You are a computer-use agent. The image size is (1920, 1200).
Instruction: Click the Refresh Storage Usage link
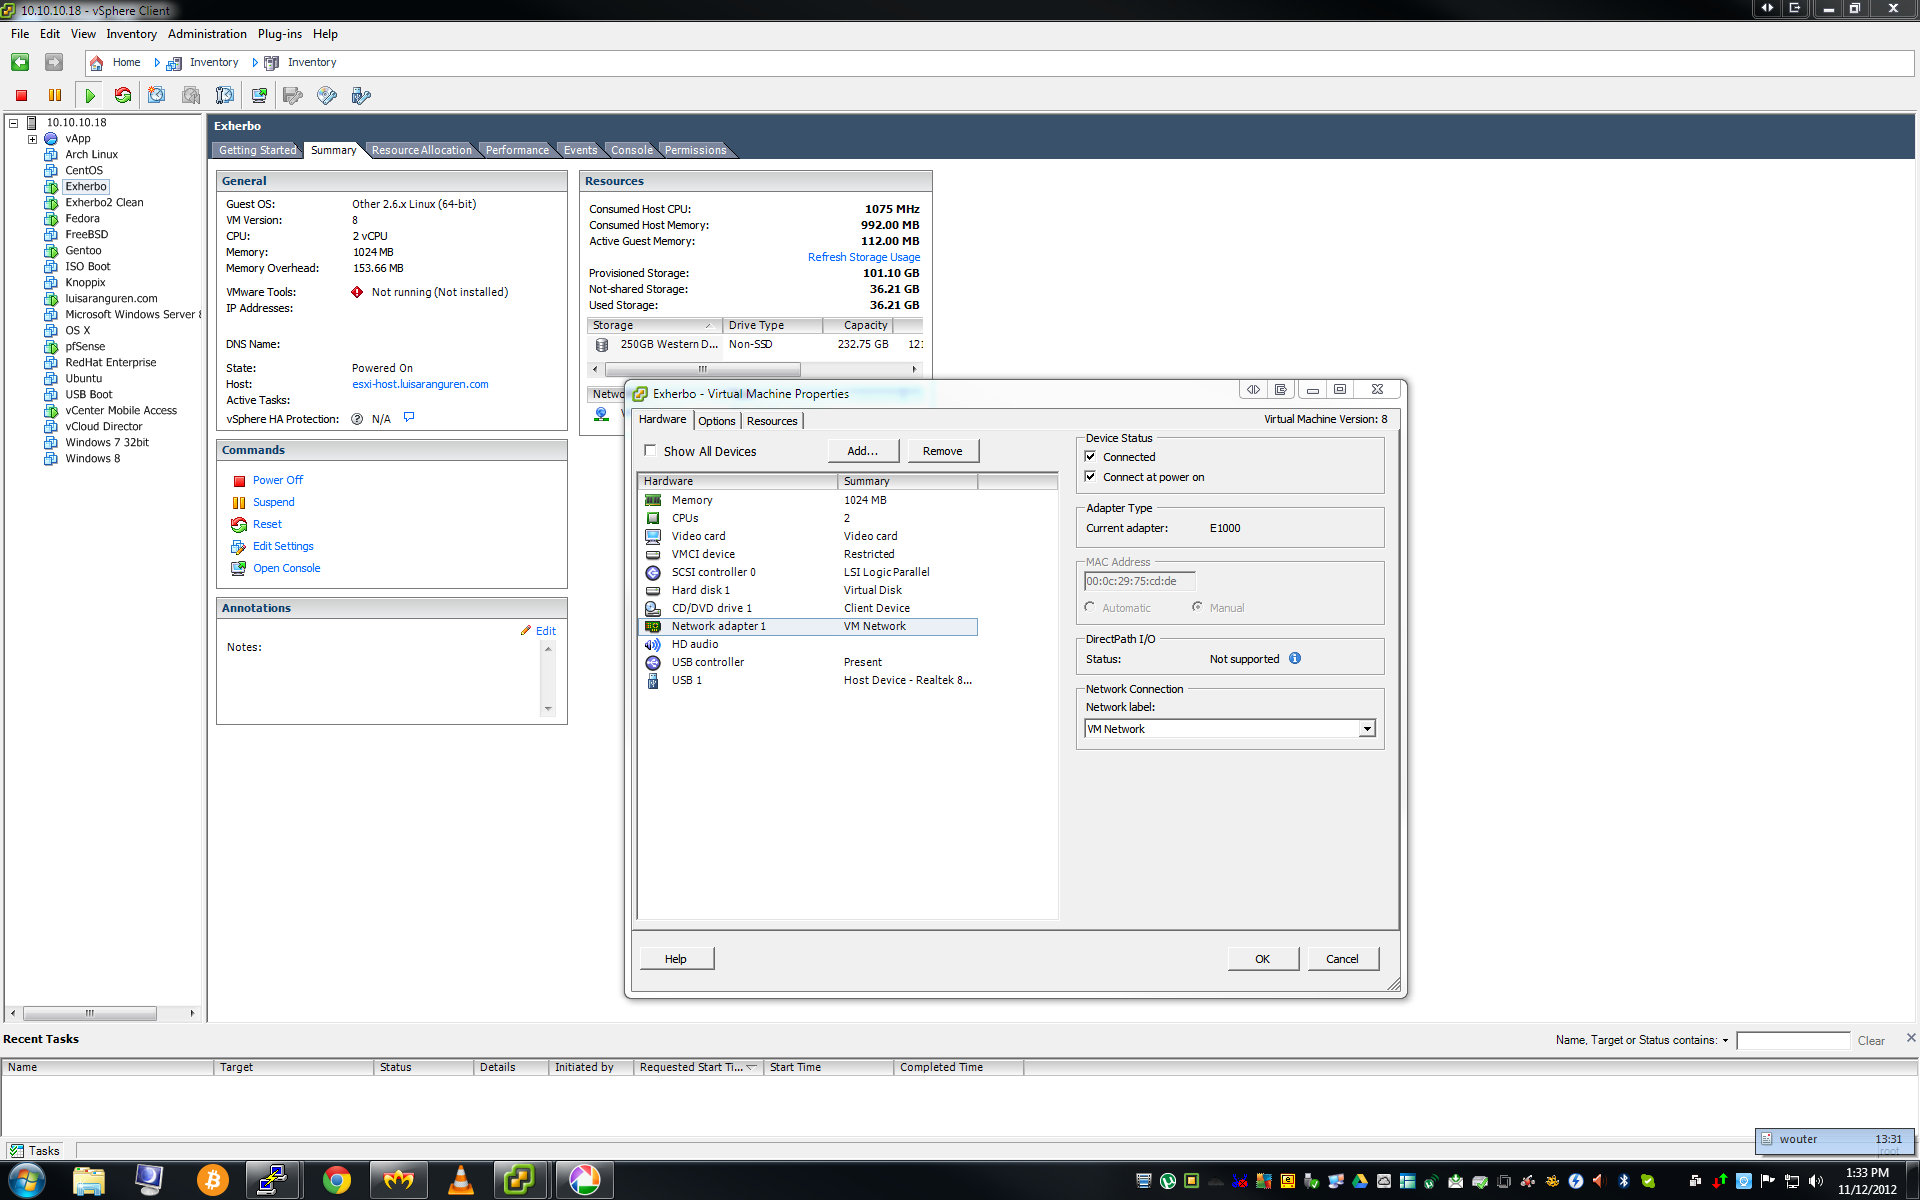coord(863,257)
